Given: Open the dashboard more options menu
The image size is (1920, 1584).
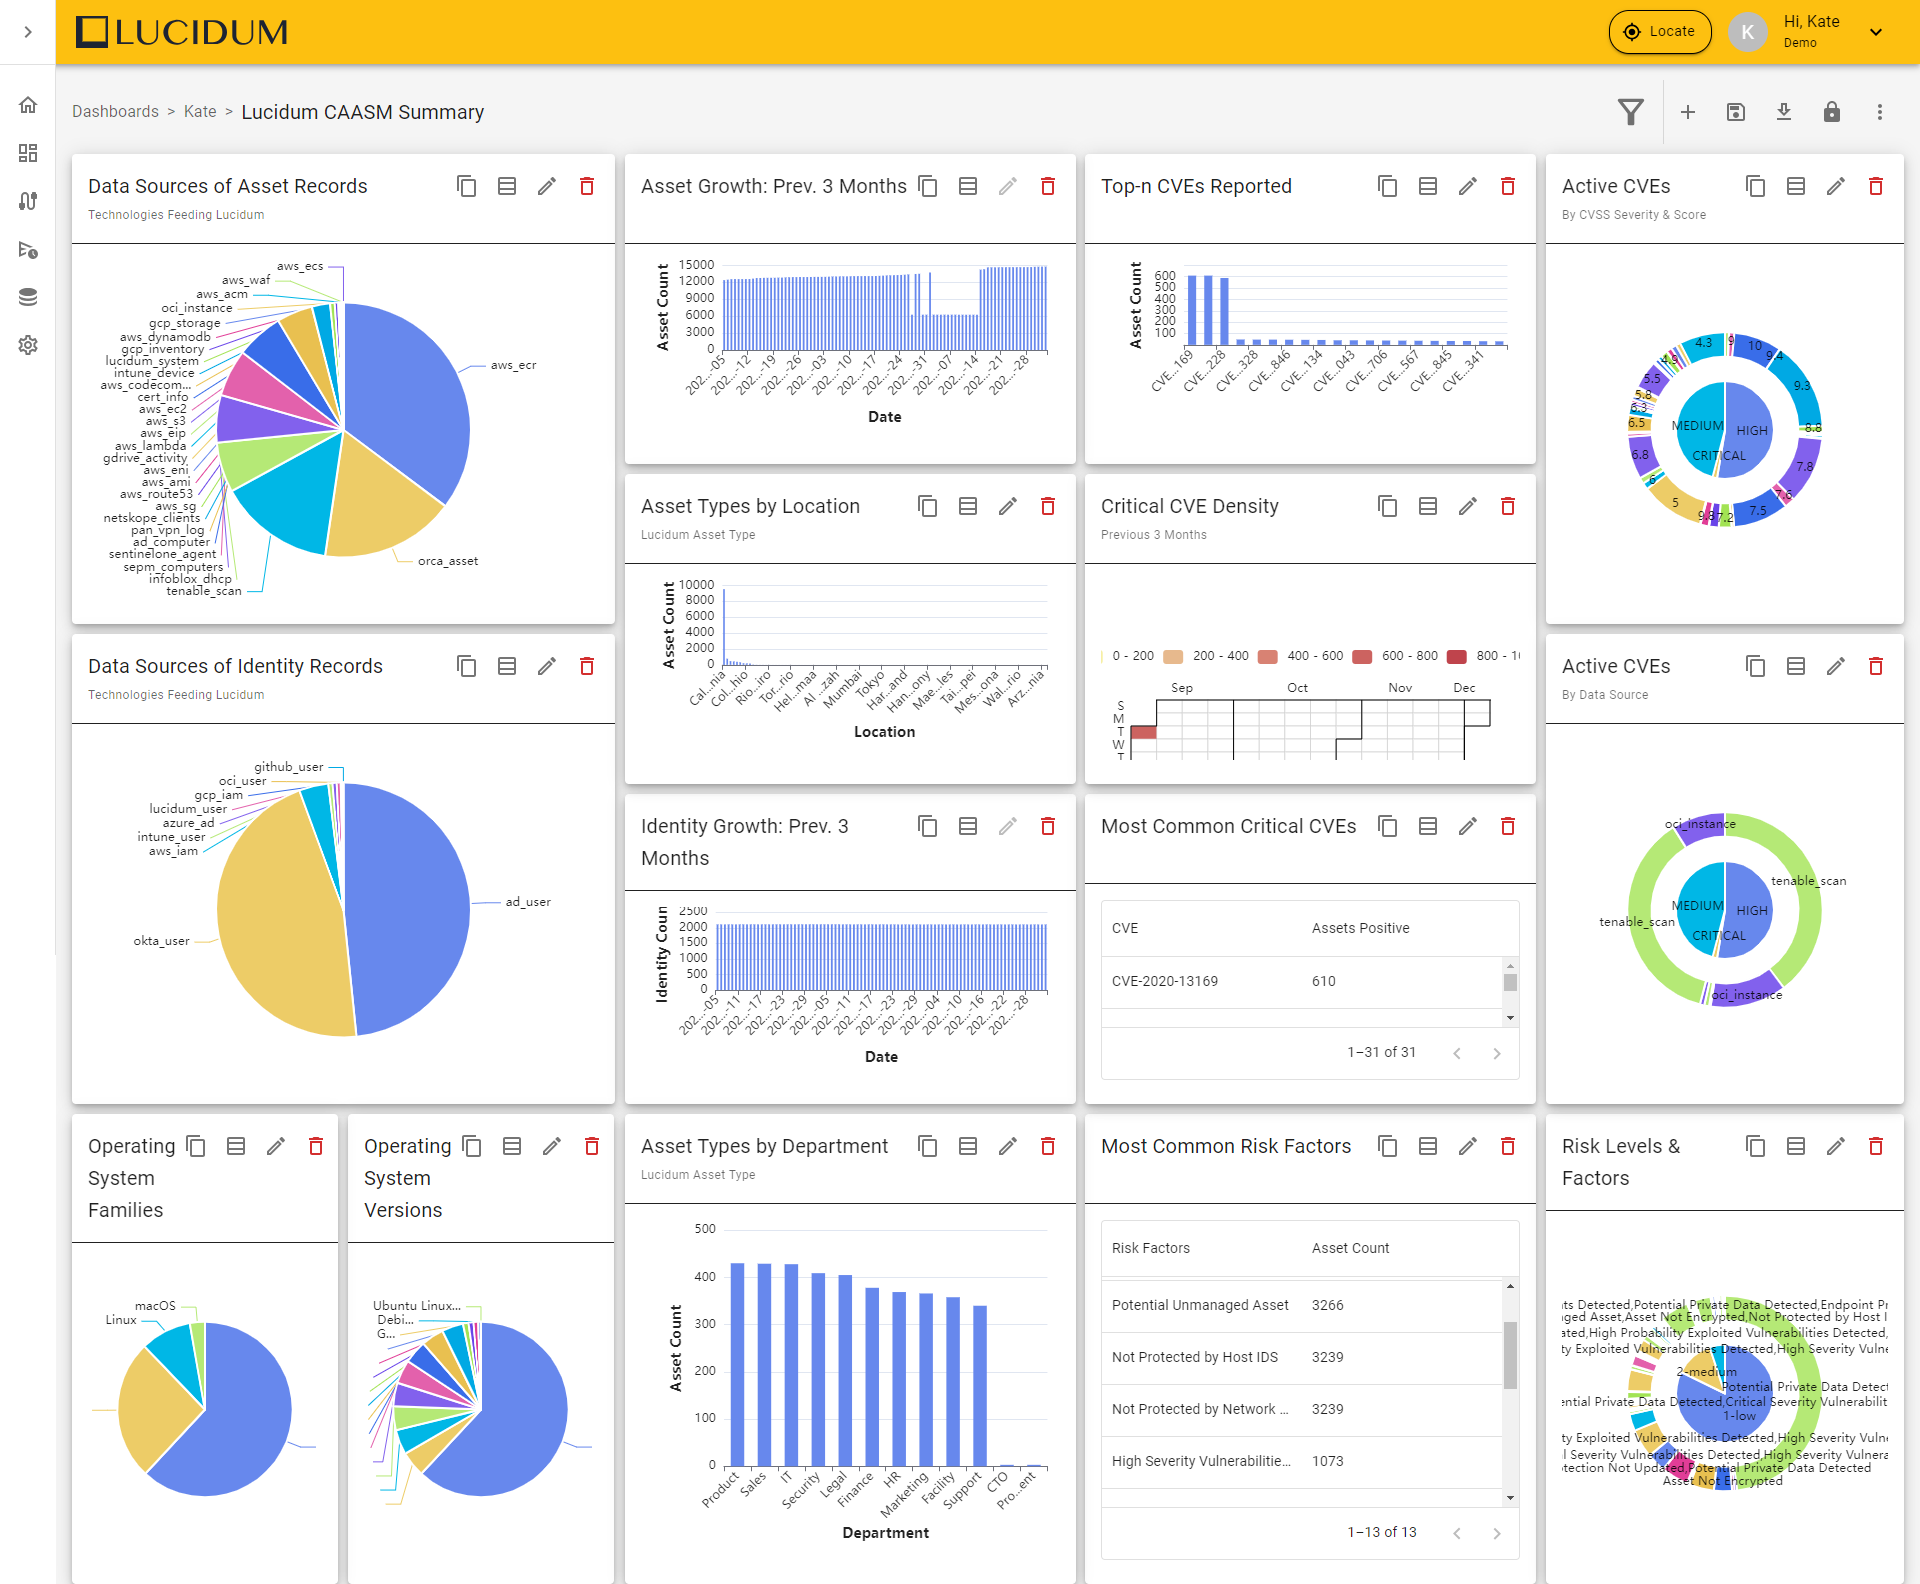Looking at the screenshot, I should click(x=1880, y=112).
